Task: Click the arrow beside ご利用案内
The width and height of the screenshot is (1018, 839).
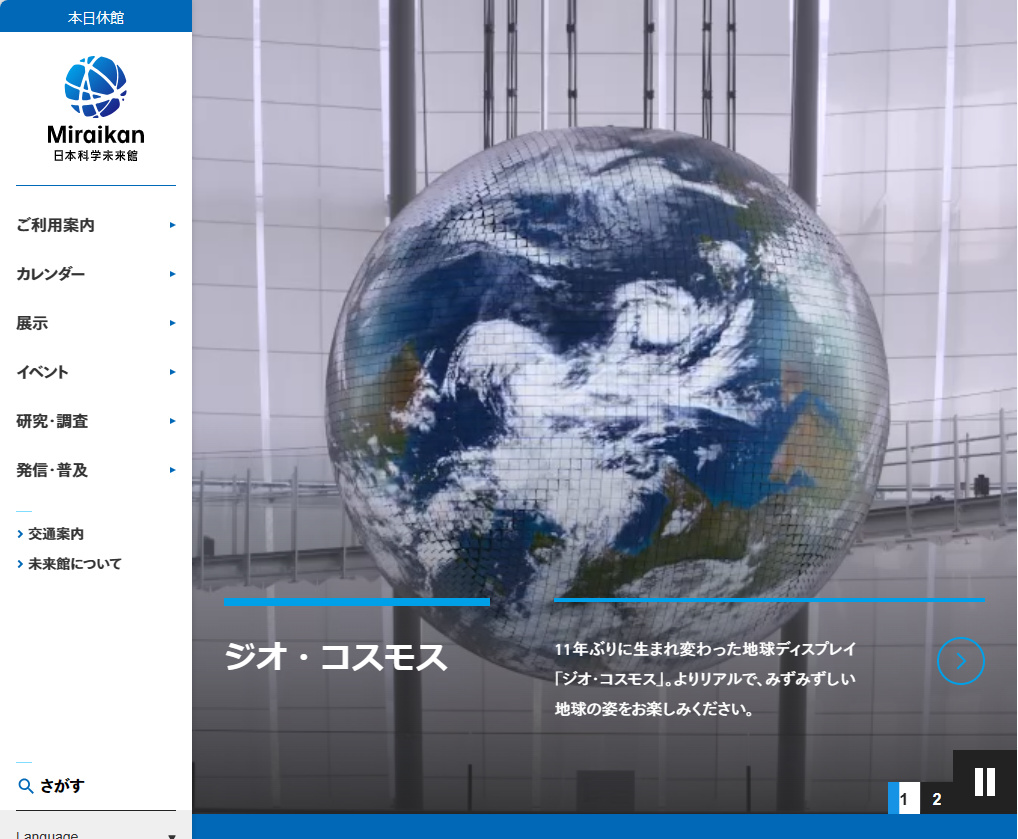Action: click(173, 226)
